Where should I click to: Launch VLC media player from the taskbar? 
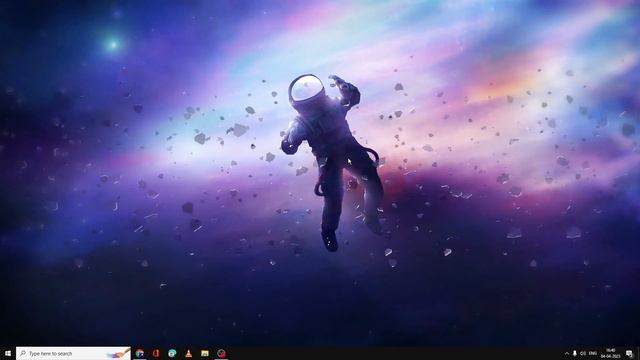(x=189, y=353)
